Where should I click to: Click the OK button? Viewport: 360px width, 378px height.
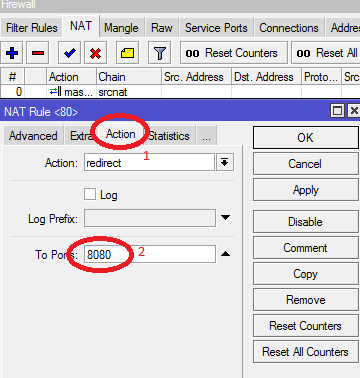(306, 137)
